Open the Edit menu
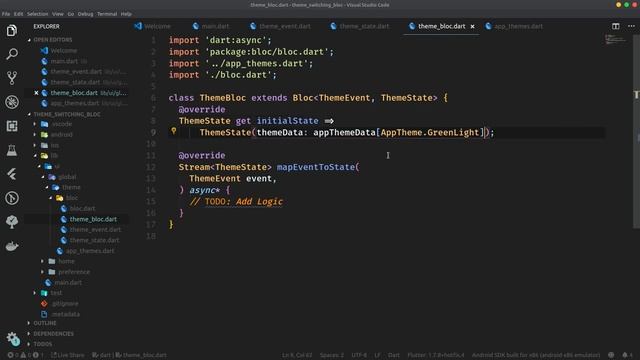This screenshot has width=640, height=360. pyautogui.click(x=18, y=14)
